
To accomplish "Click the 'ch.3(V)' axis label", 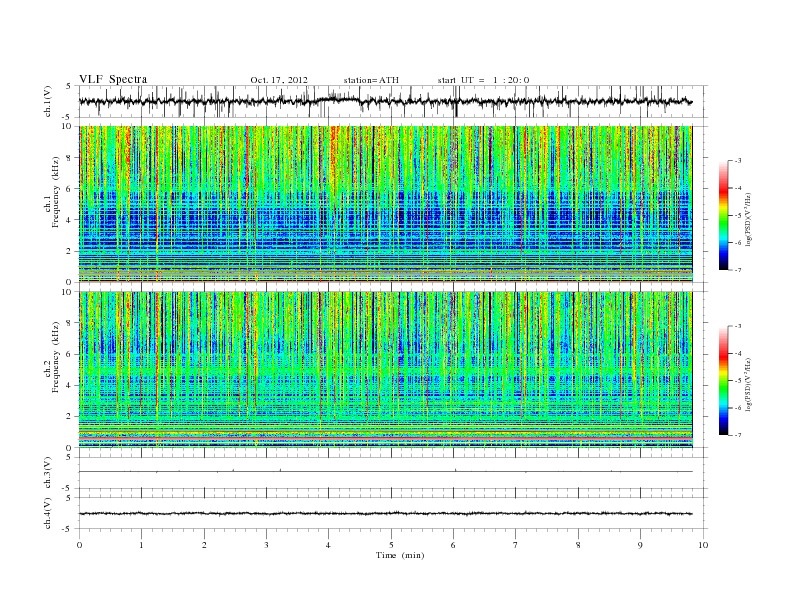I will point(48,472).
